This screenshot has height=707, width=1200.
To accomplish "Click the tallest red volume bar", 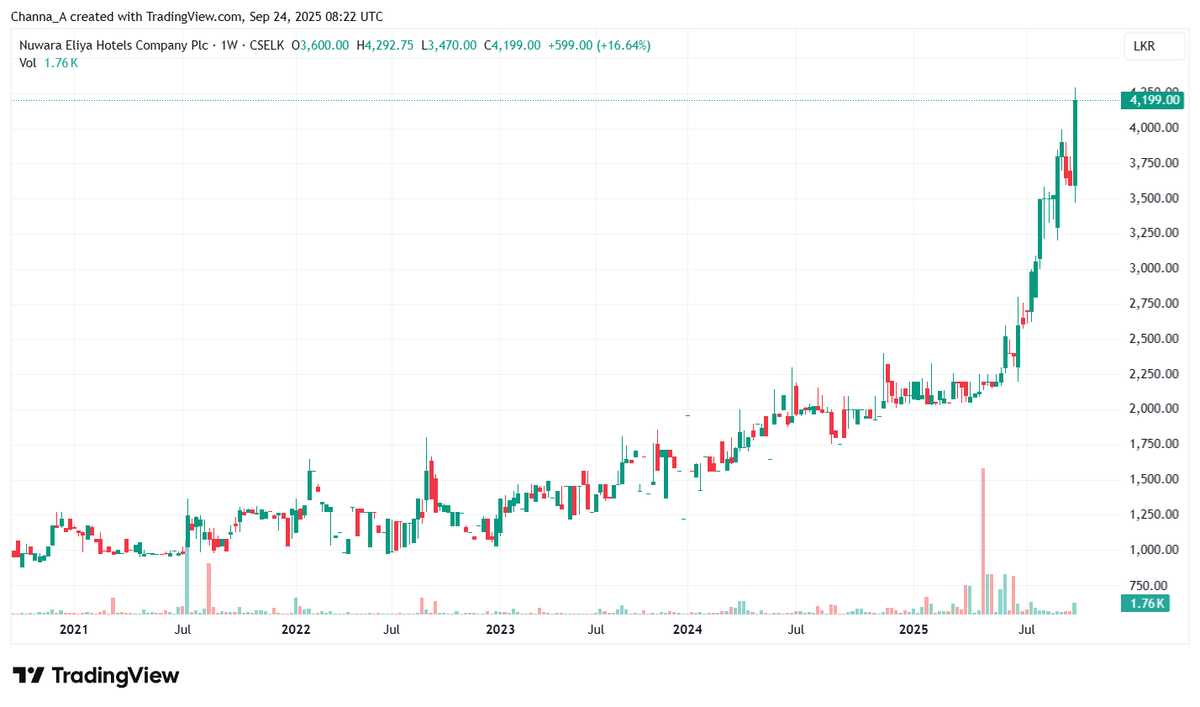I will (984, 541).
